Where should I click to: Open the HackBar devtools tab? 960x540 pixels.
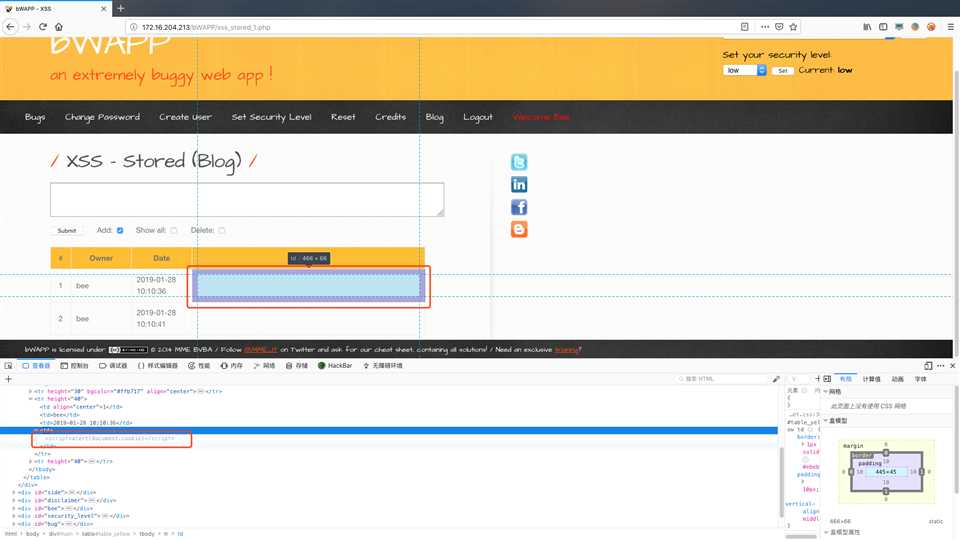[335, 366]
